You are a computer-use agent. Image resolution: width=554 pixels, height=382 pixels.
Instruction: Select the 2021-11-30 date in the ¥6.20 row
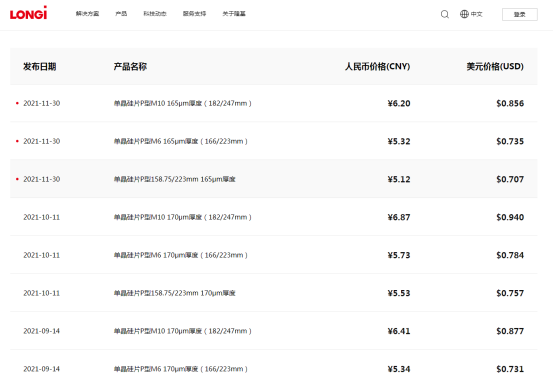(42, 103)
